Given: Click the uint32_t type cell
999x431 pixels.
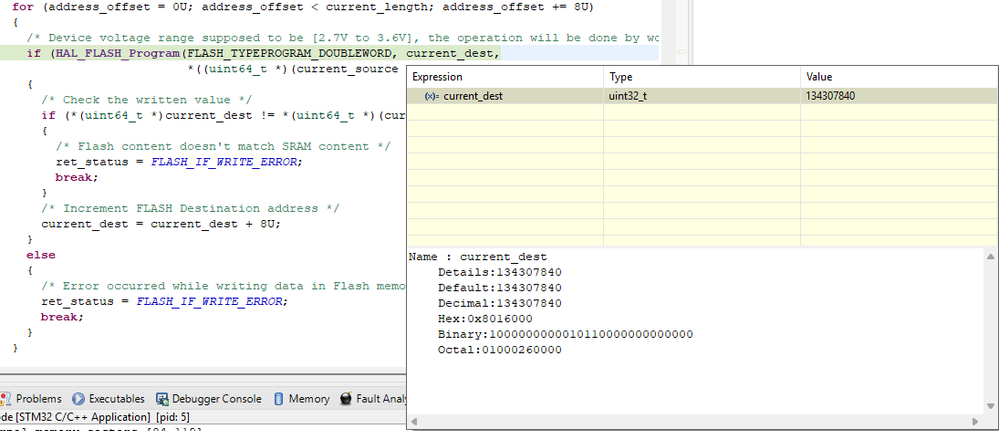Looking at the screenshot, I should 701,96.
